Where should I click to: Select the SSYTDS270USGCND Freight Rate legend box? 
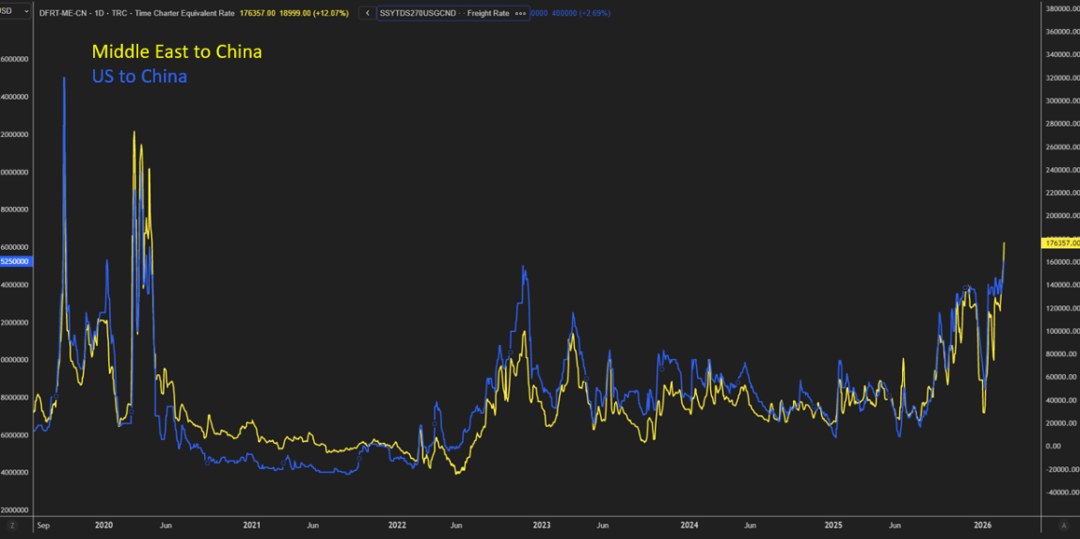point(444,13)
